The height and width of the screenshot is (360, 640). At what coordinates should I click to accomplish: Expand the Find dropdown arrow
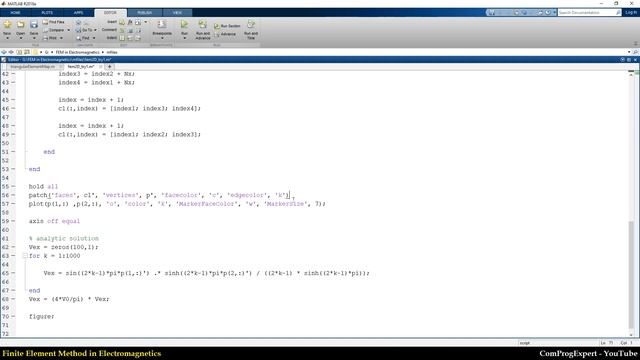coord(94,38)
